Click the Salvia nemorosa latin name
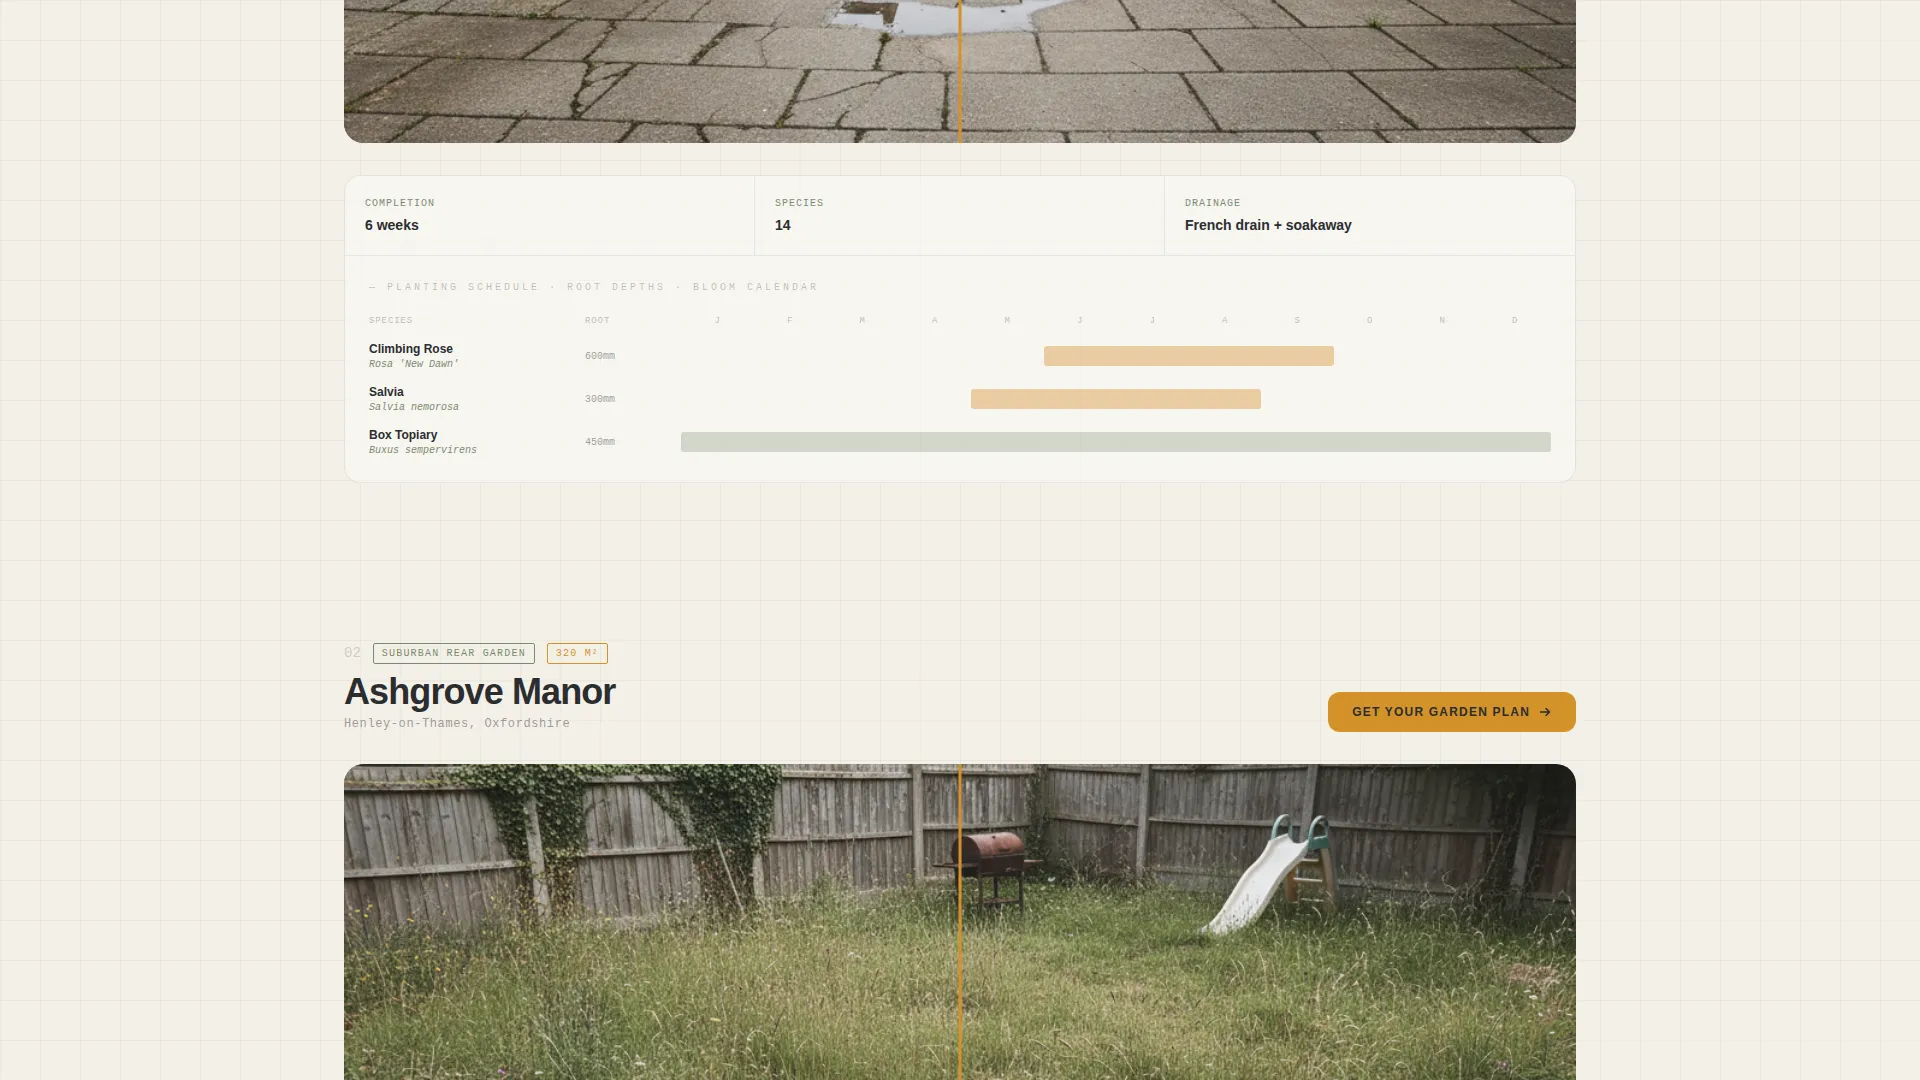1920x1080 pixels. click(414, 407)
